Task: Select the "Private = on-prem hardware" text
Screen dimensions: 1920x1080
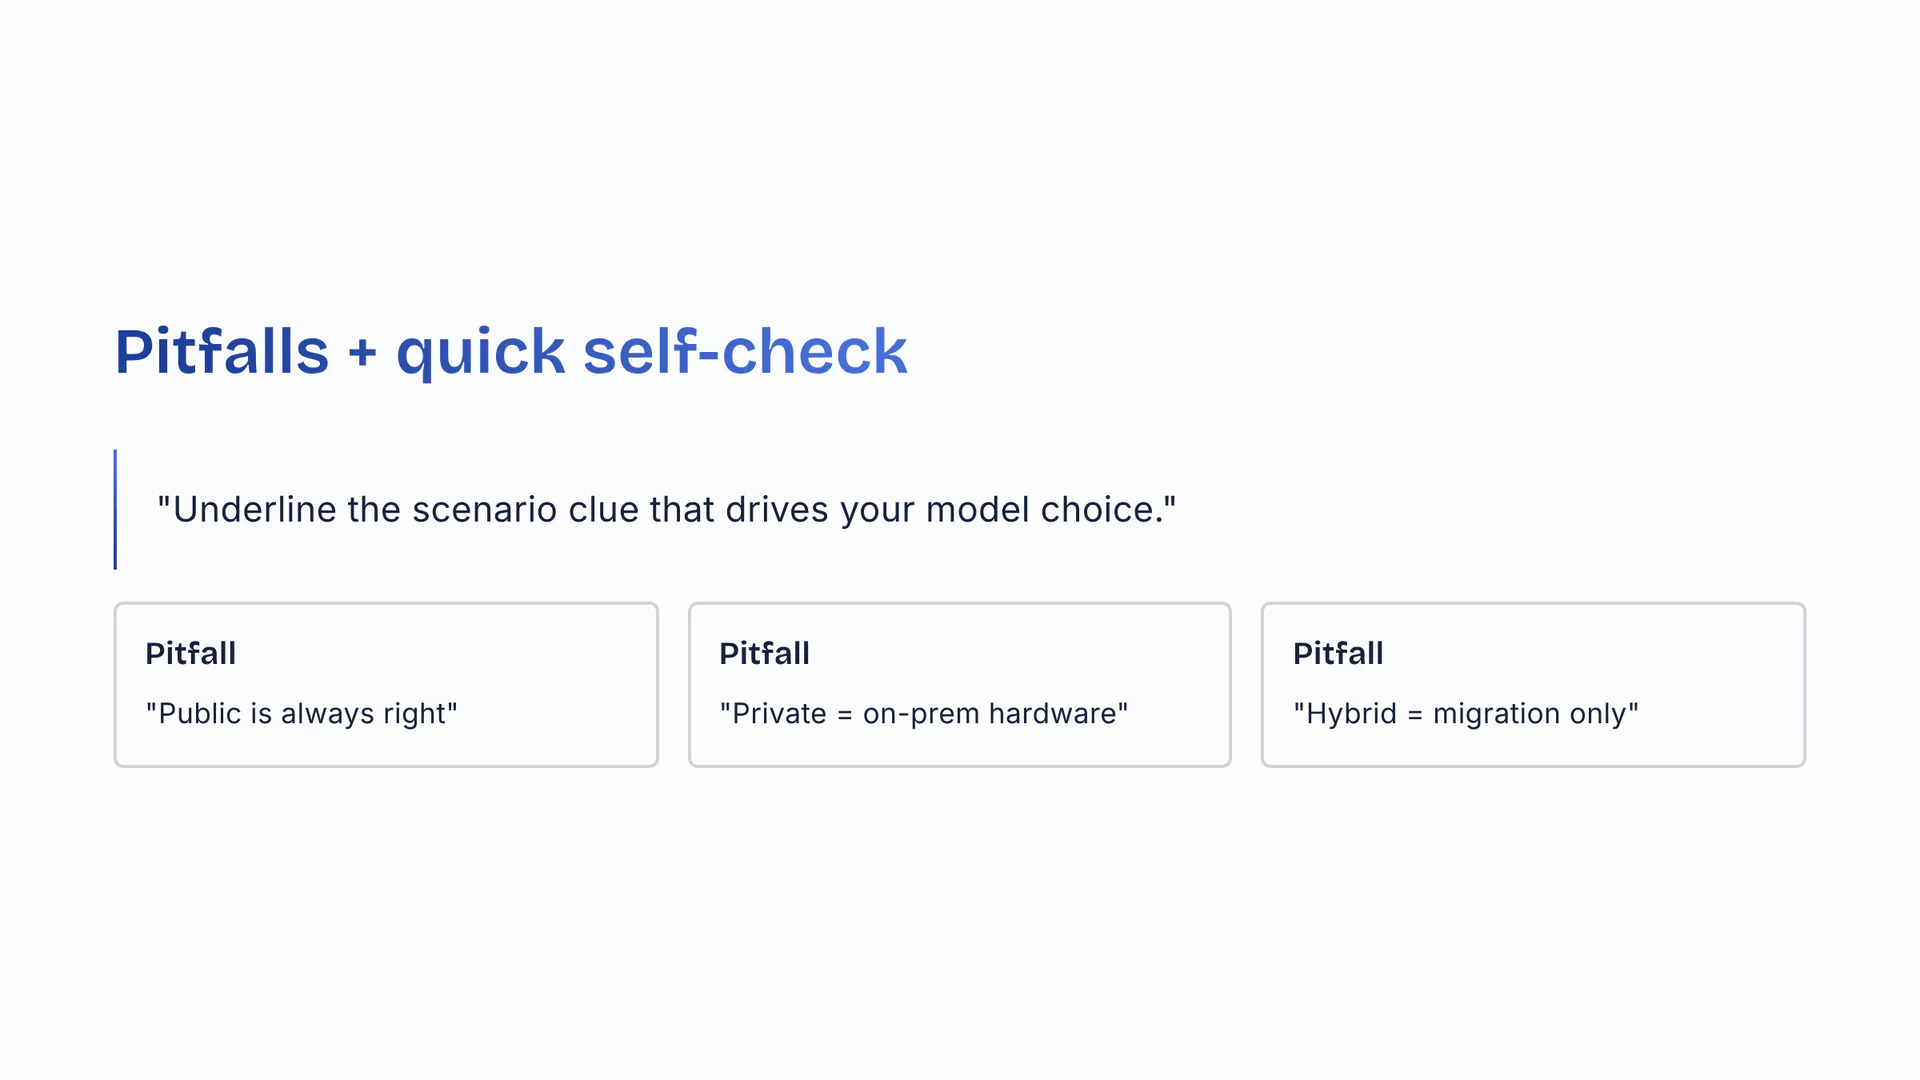Action: click(x=923, y=714)
